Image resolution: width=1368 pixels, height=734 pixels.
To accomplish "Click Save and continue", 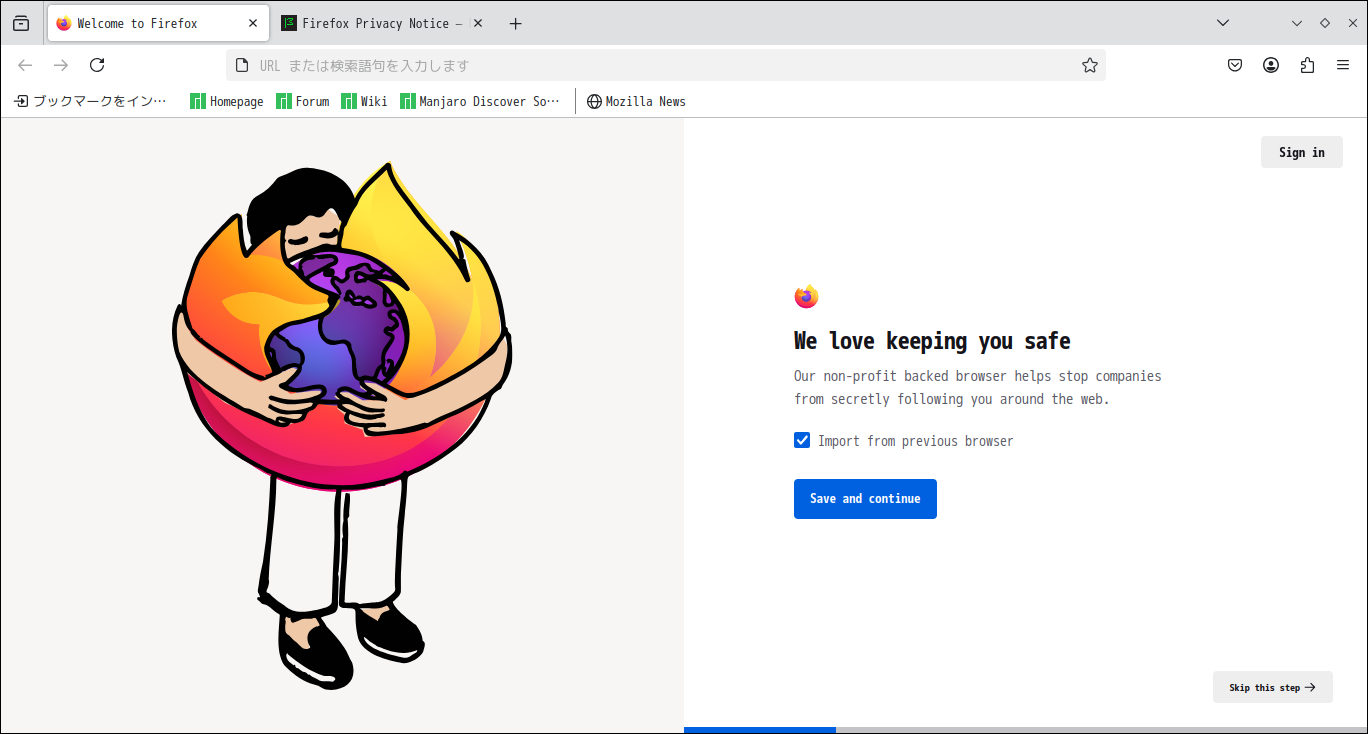I will pyautogui.click(x=865, y=499).
